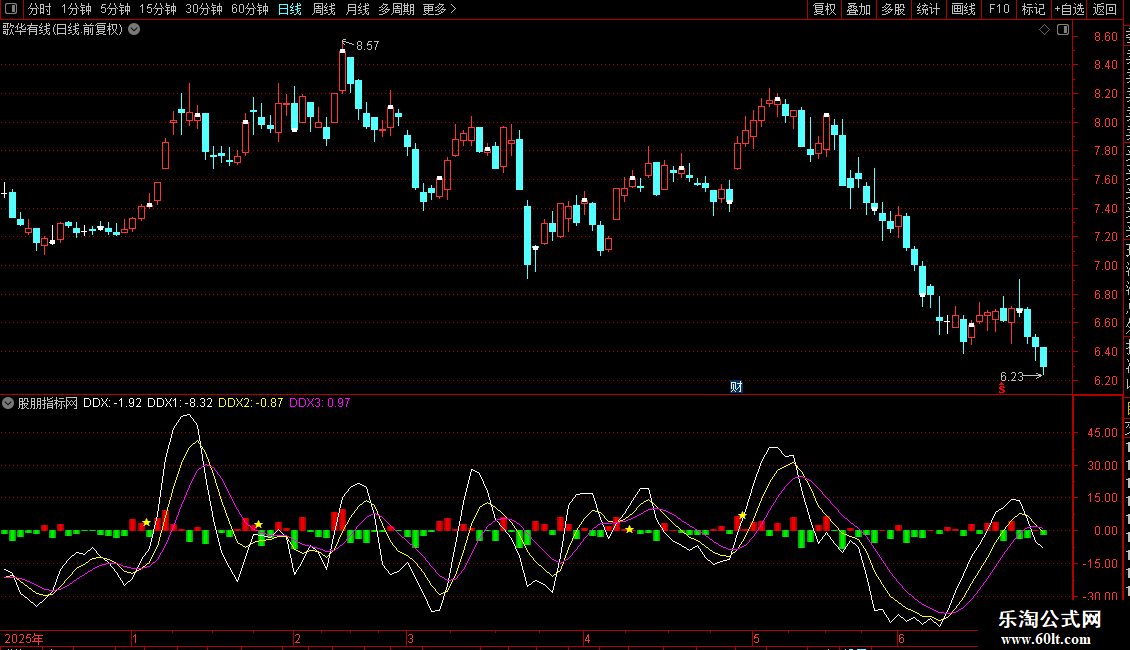Click the 复权 button
Viewport: 1130px width, 650px height.
coord(824,9)
